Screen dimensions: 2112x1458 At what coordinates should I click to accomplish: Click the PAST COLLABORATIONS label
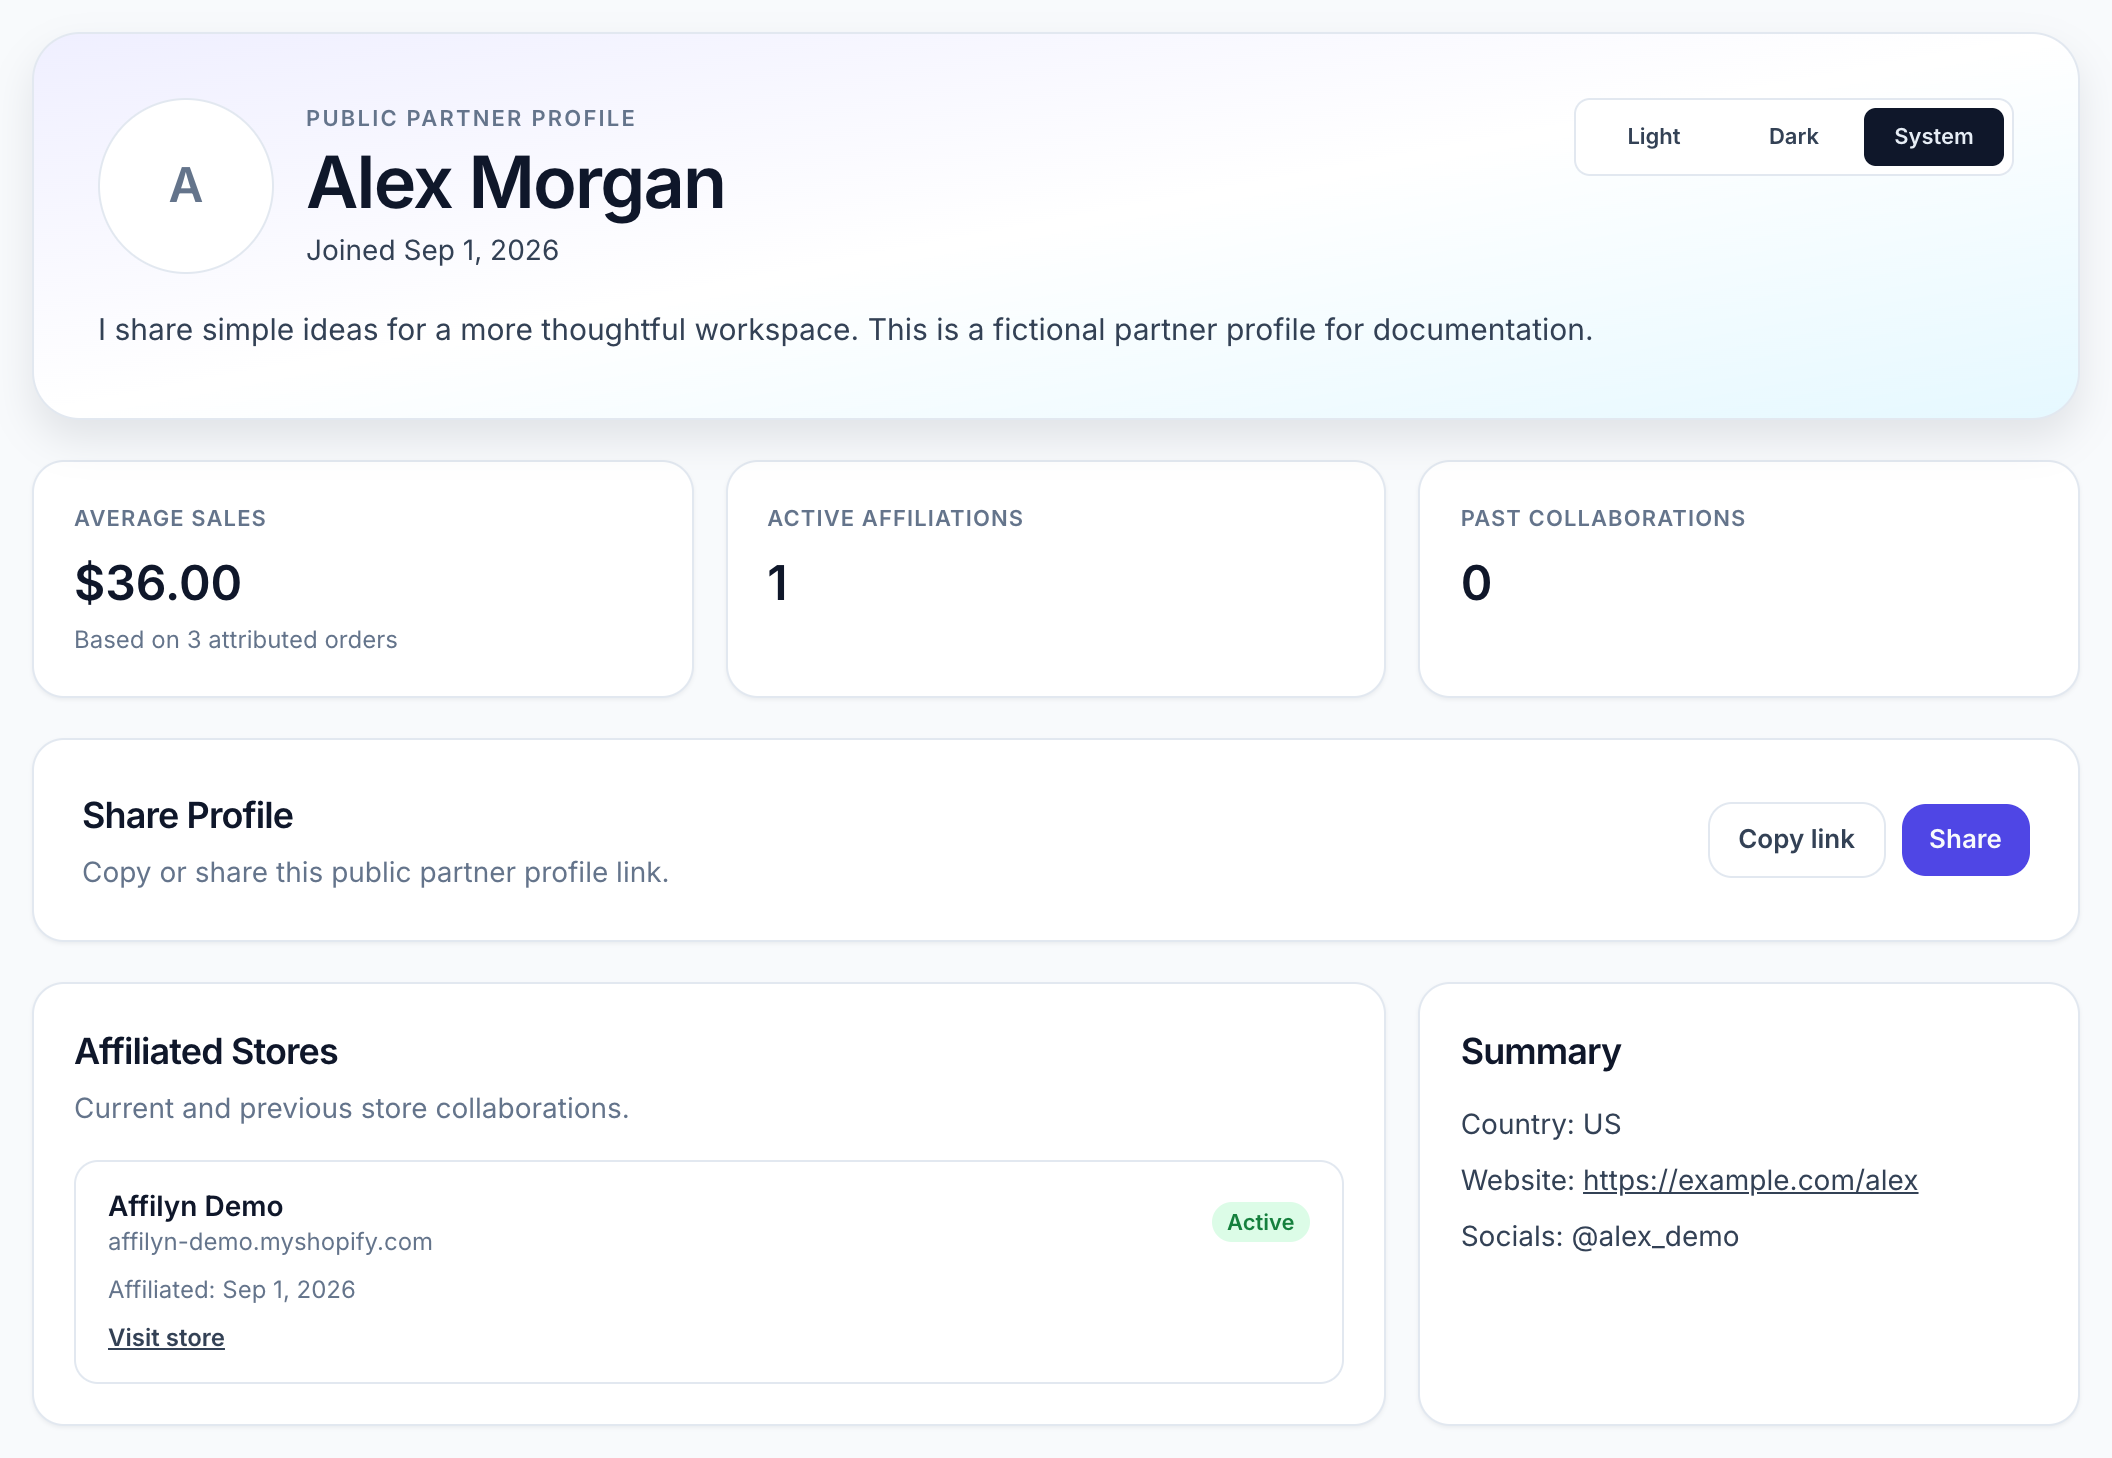pyautogui.click(x=1602, y=519)
